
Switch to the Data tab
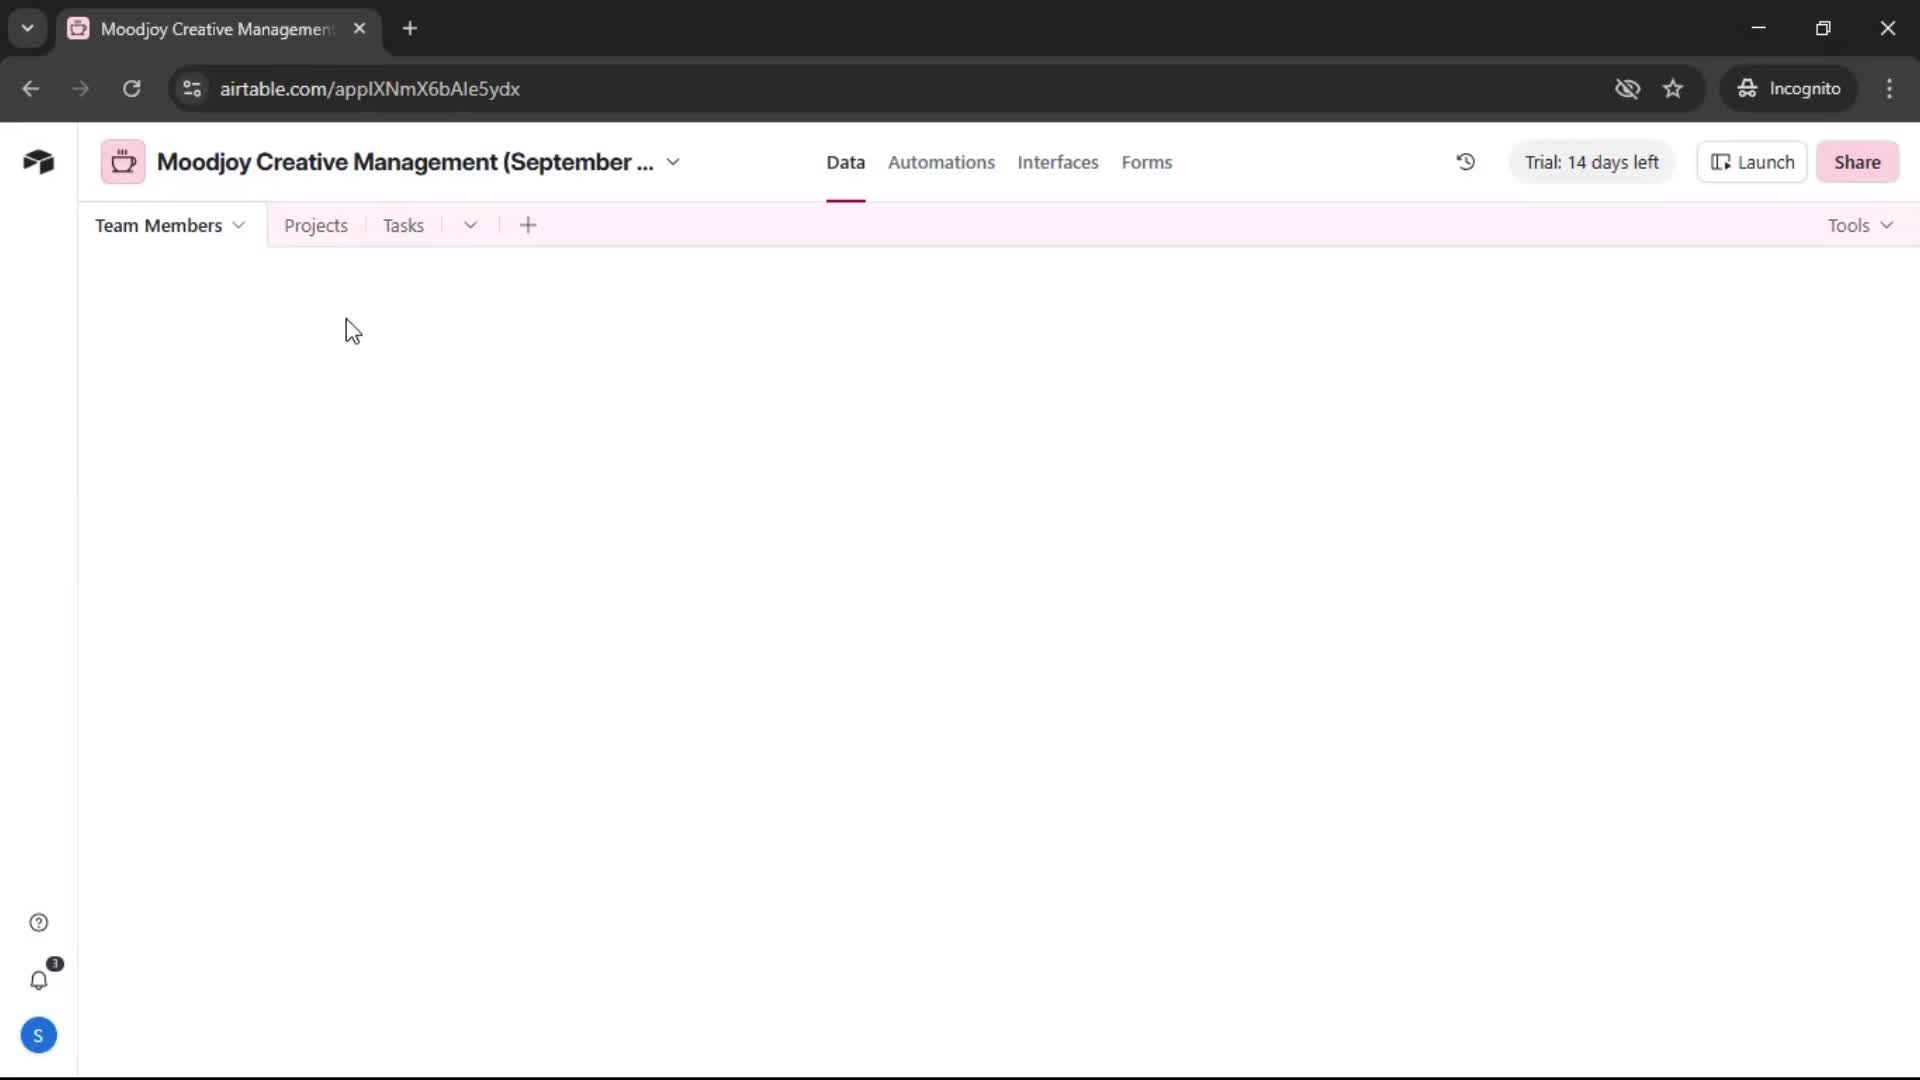845,162
